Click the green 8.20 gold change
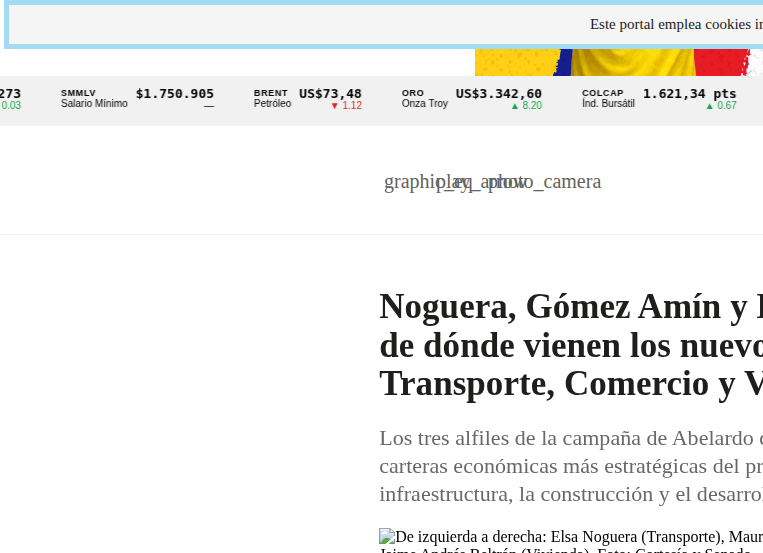This screenshot has height=553, width=763. coord(527,106)
